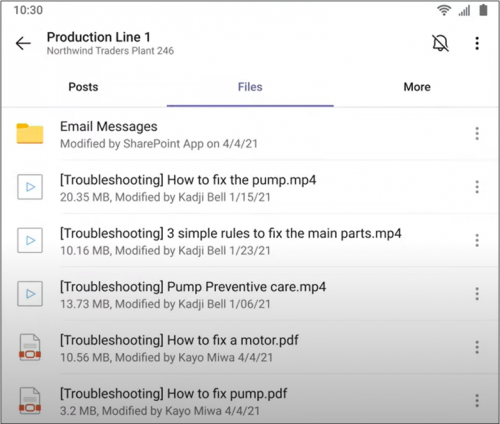Image resolution: width=500 pixels, height=424 pixels.
Task: Click video icon for 3 simple rules file
Action: coord(30,240)
